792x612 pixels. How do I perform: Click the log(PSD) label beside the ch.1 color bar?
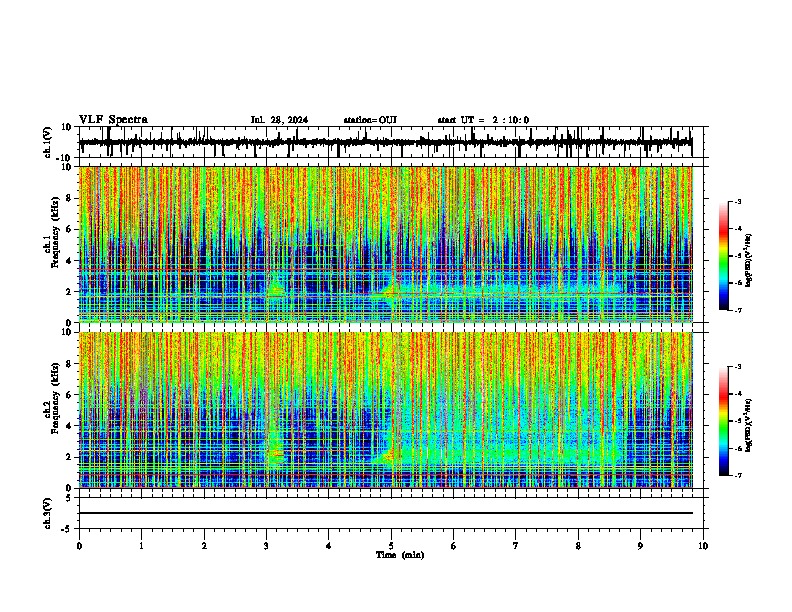pyautogui.click(x=748, y=261)
